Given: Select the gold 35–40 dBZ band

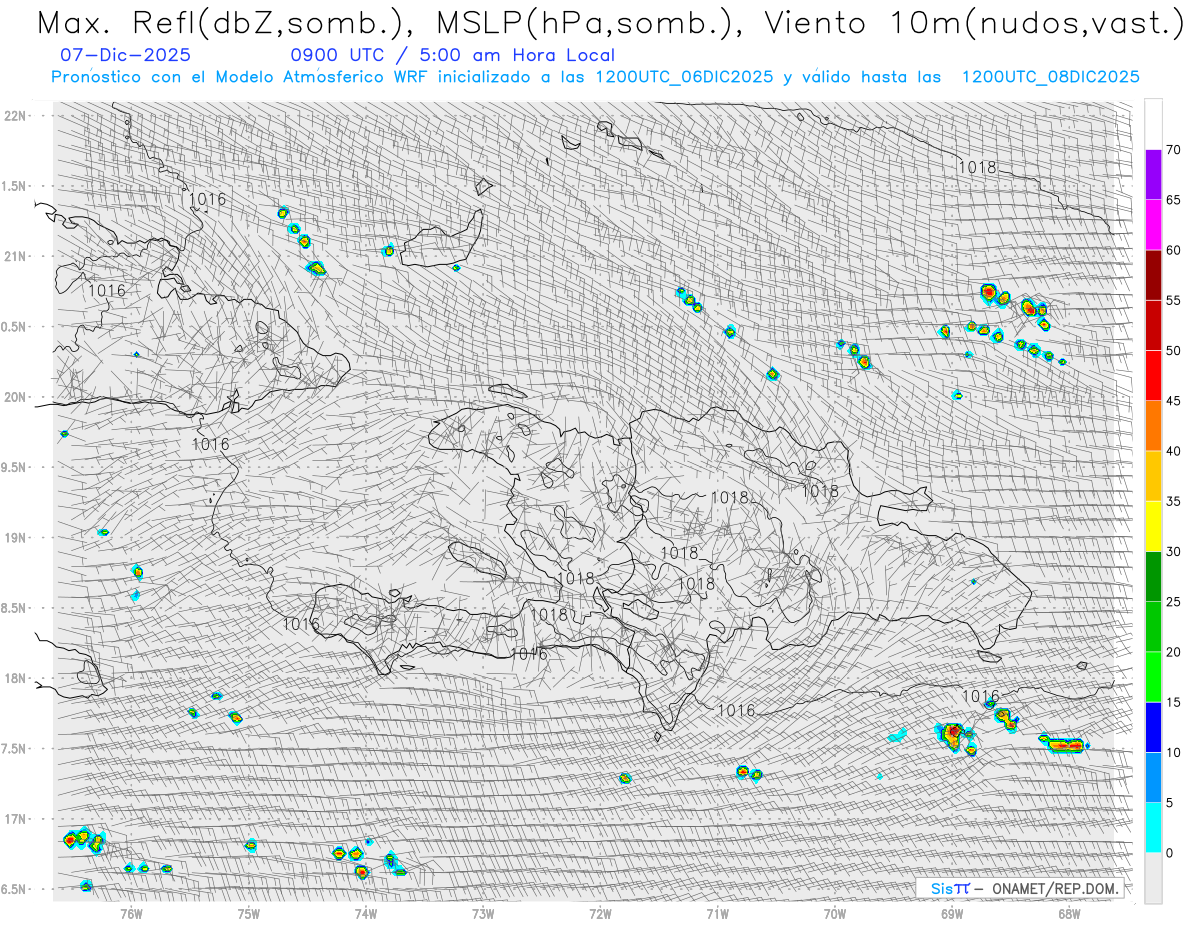Looking at the screenshot, I should (1153, 476).
